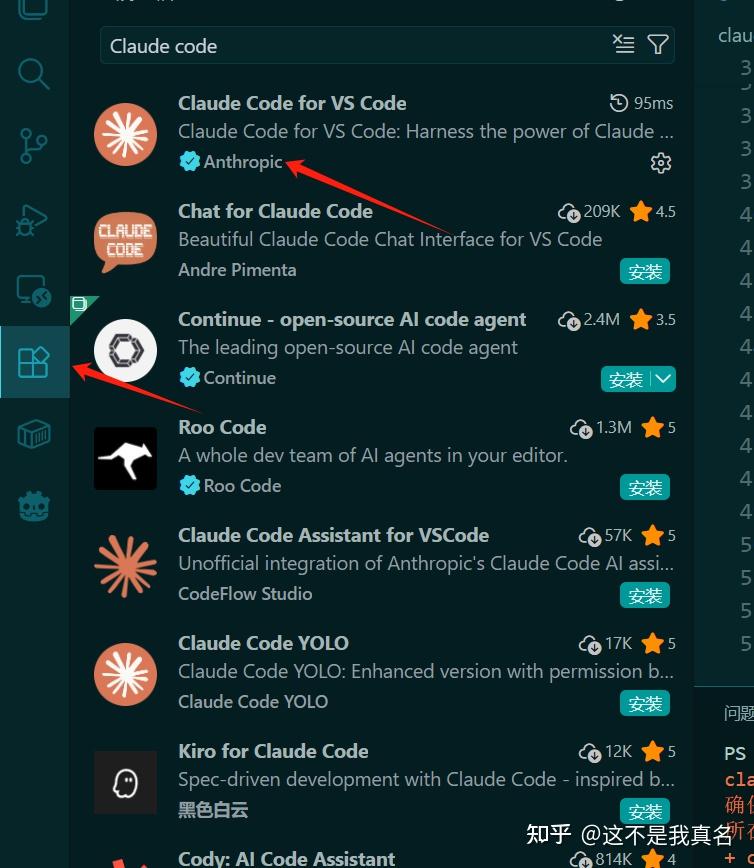754x868 pixels.
Task: Open the Containers view in activity bar
Action: tap(34, 433)
